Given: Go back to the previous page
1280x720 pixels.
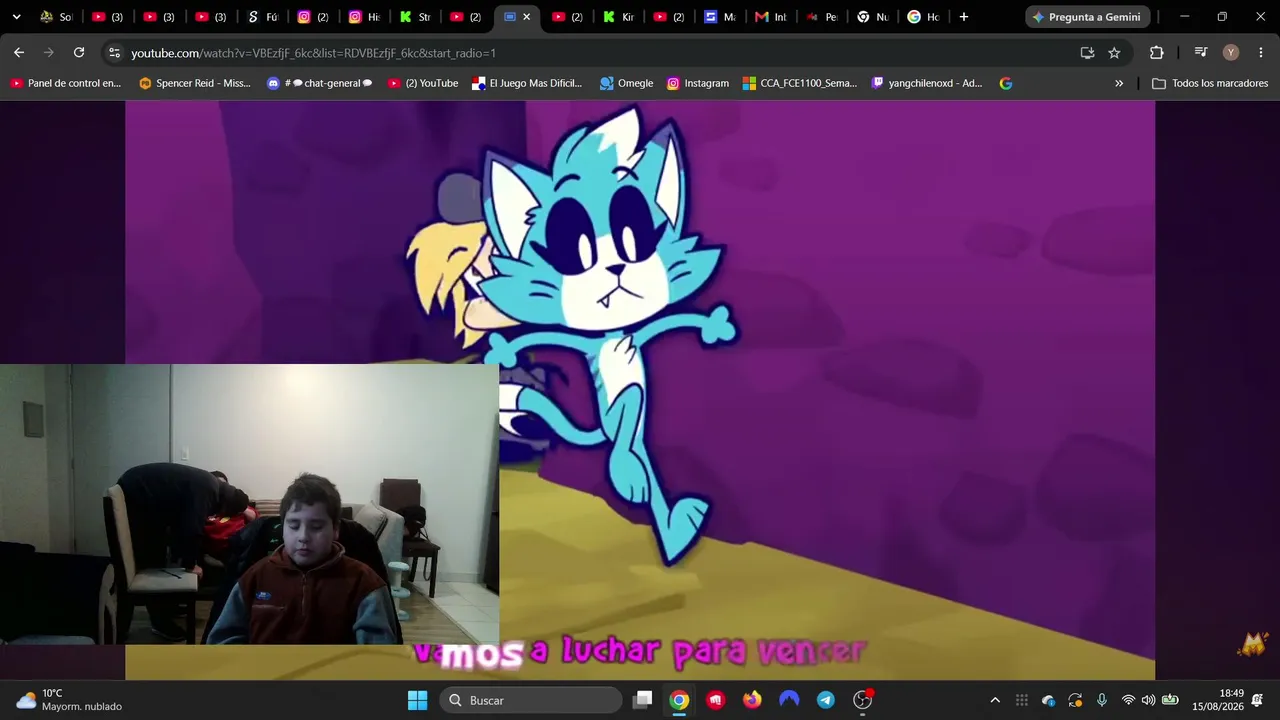Looking at the screenshot, I should [x=19, y=53].
